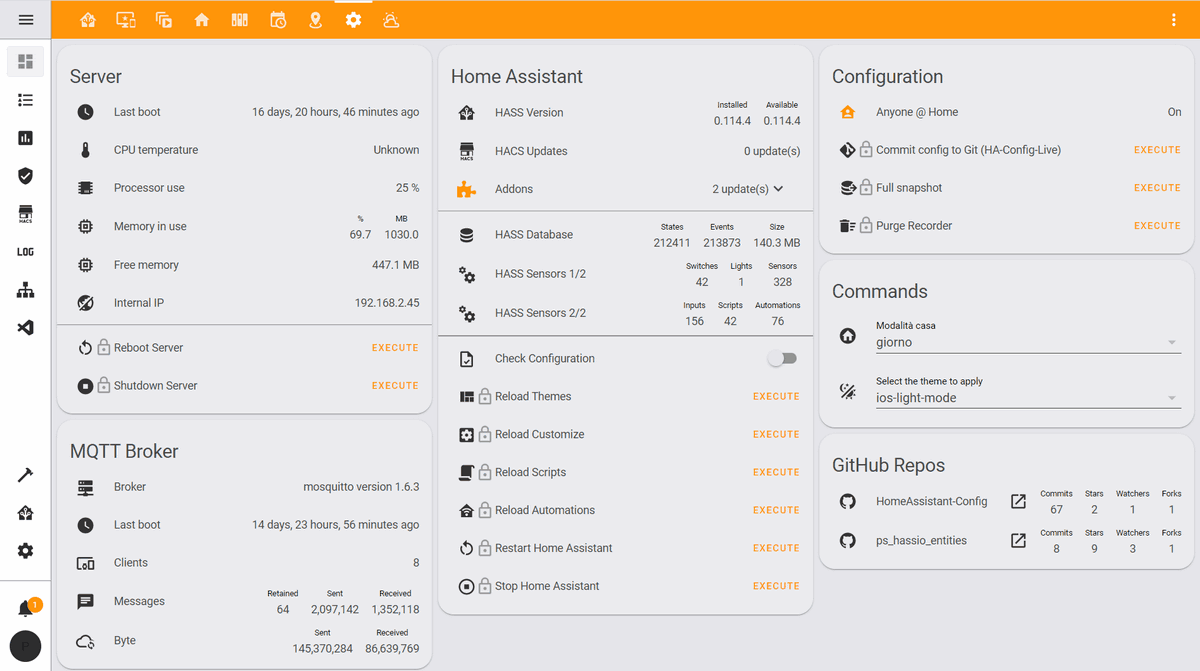Click the HASS Database size 140.3 MB
The height and width of the screenshot is (671, 1200).
777,243
